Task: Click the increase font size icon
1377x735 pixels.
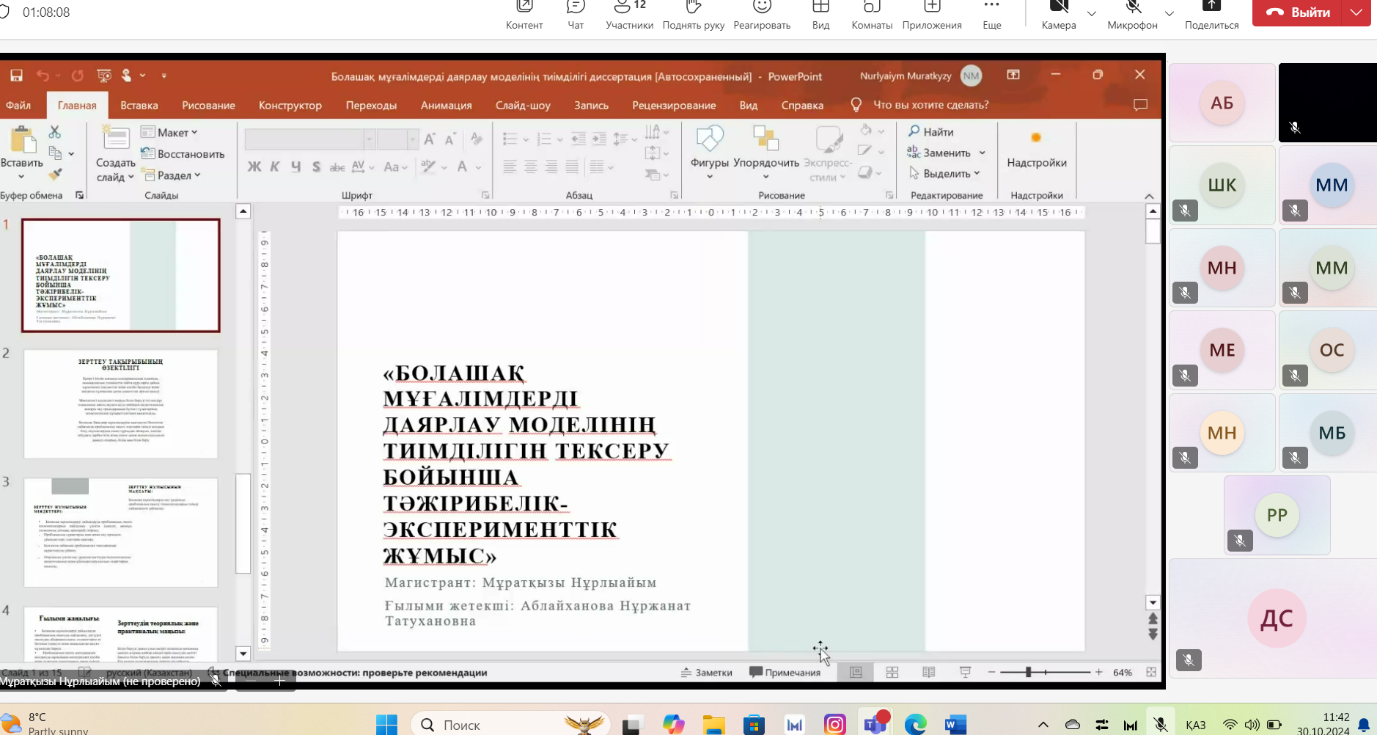Action: click(429, 139)
